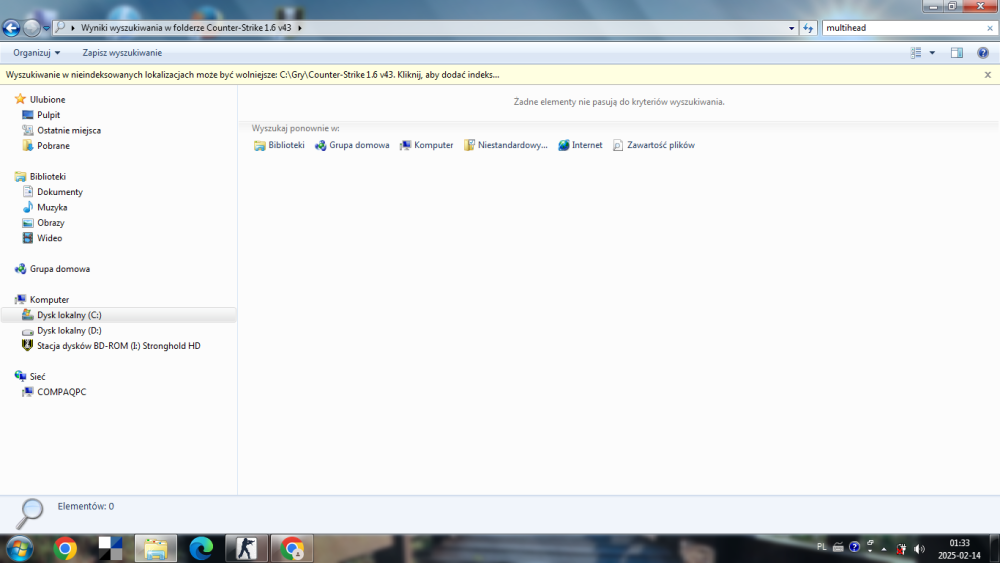The width and height of the screenshot is (1000, 563).
Task: Open the address bar history dropdown arrow
Action: click(792, 28)
